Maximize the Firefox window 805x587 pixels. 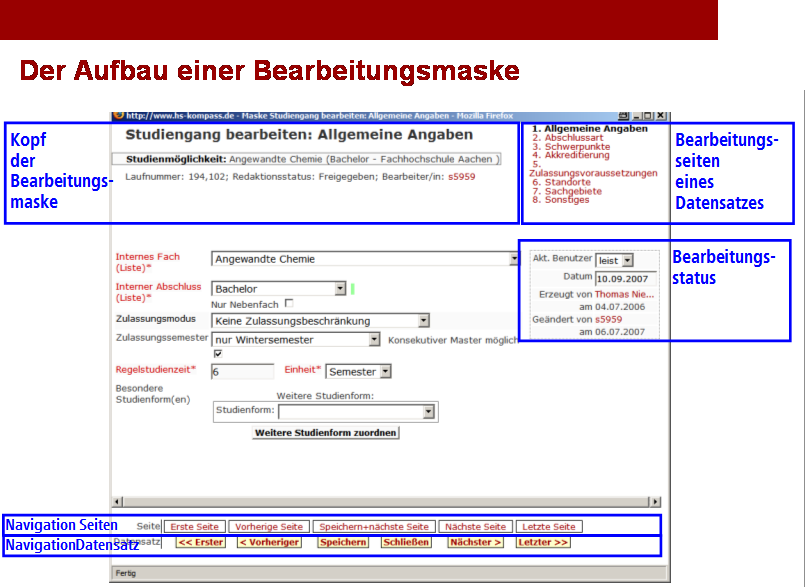point(648,116)
